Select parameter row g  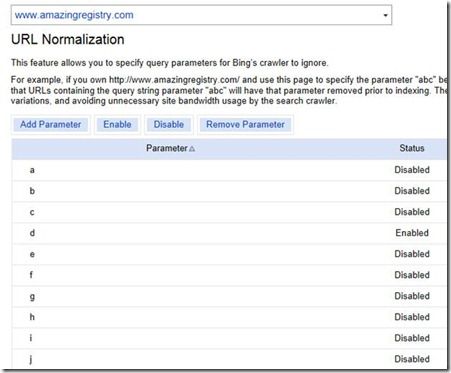coord(229,296)
